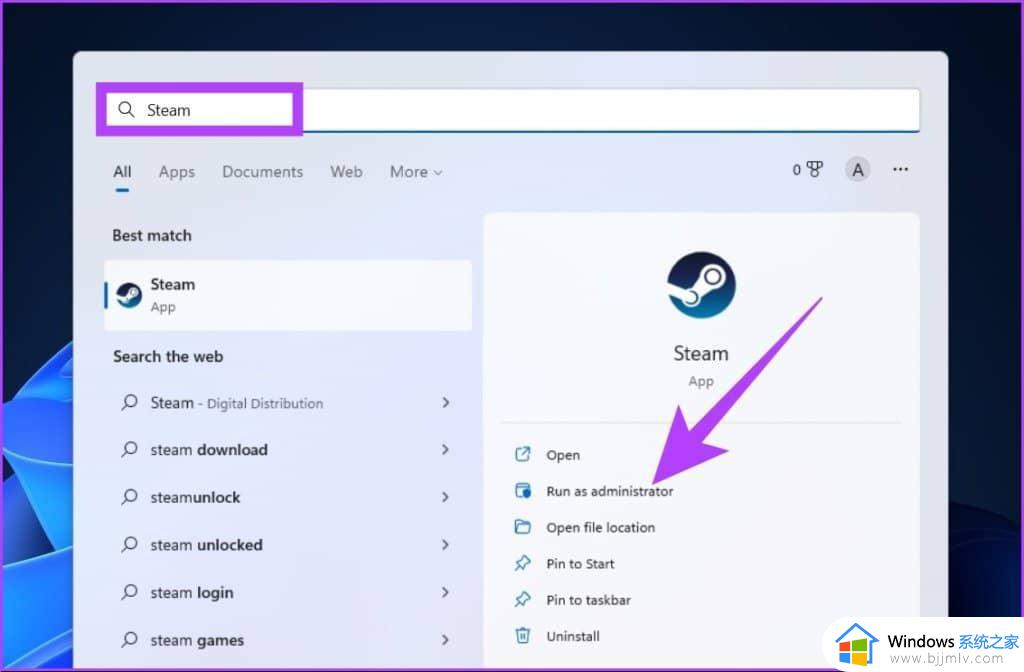The height and width of the screenshot is (672, 1024).
Task: Click the search magnifier icon in search box
Action: click(x=126, y=109)
